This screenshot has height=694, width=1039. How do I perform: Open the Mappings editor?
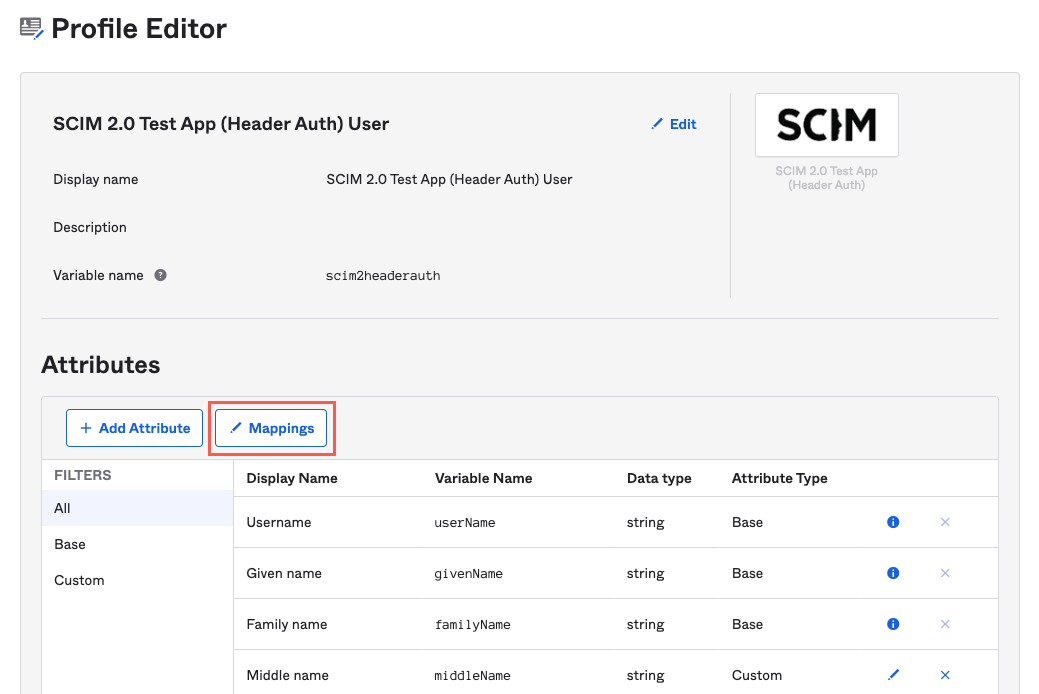[271, 427]
